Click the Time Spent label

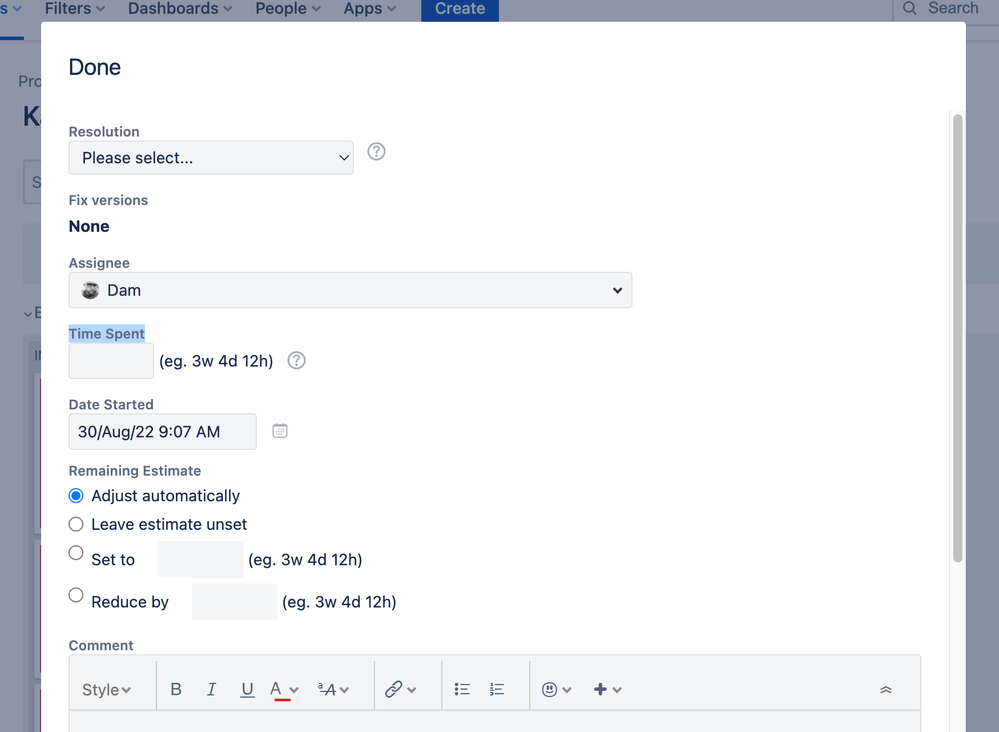[x=106, y=334]
